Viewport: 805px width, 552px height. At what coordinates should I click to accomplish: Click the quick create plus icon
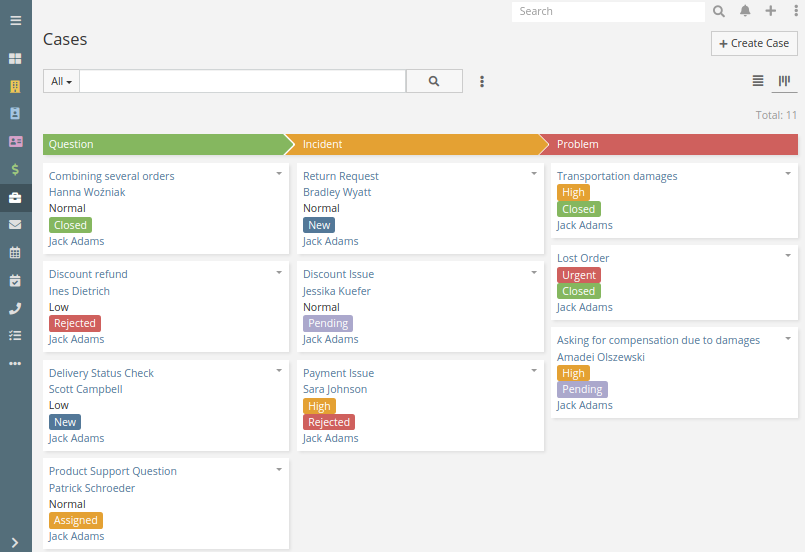coord(771,11)
